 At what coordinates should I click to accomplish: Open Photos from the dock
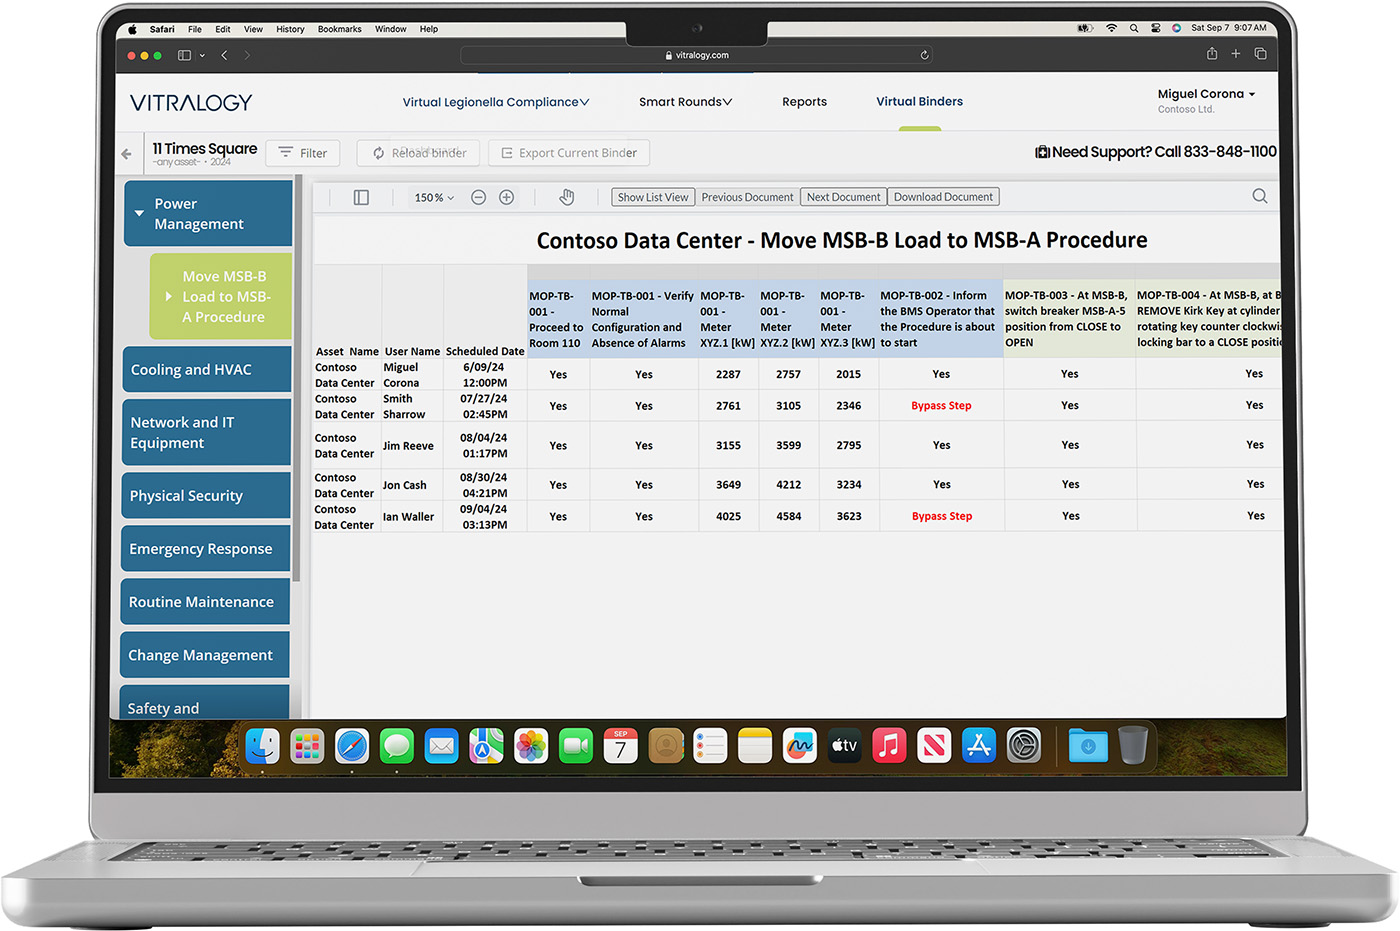pyautogui.click(x=531, y=746)
